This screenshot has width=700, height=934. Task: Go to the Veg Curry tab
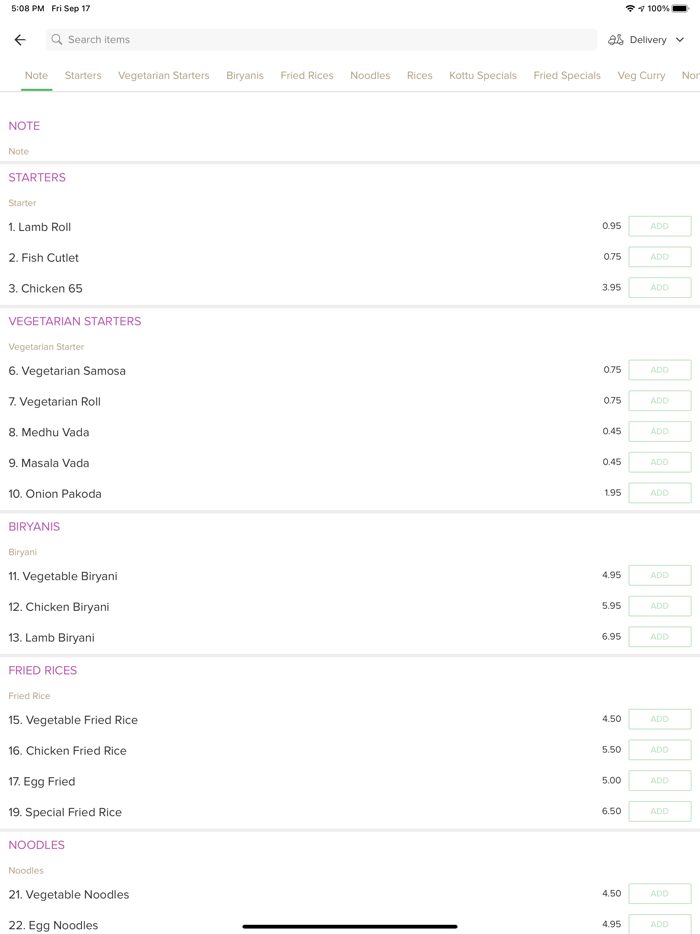click(641, 76)
